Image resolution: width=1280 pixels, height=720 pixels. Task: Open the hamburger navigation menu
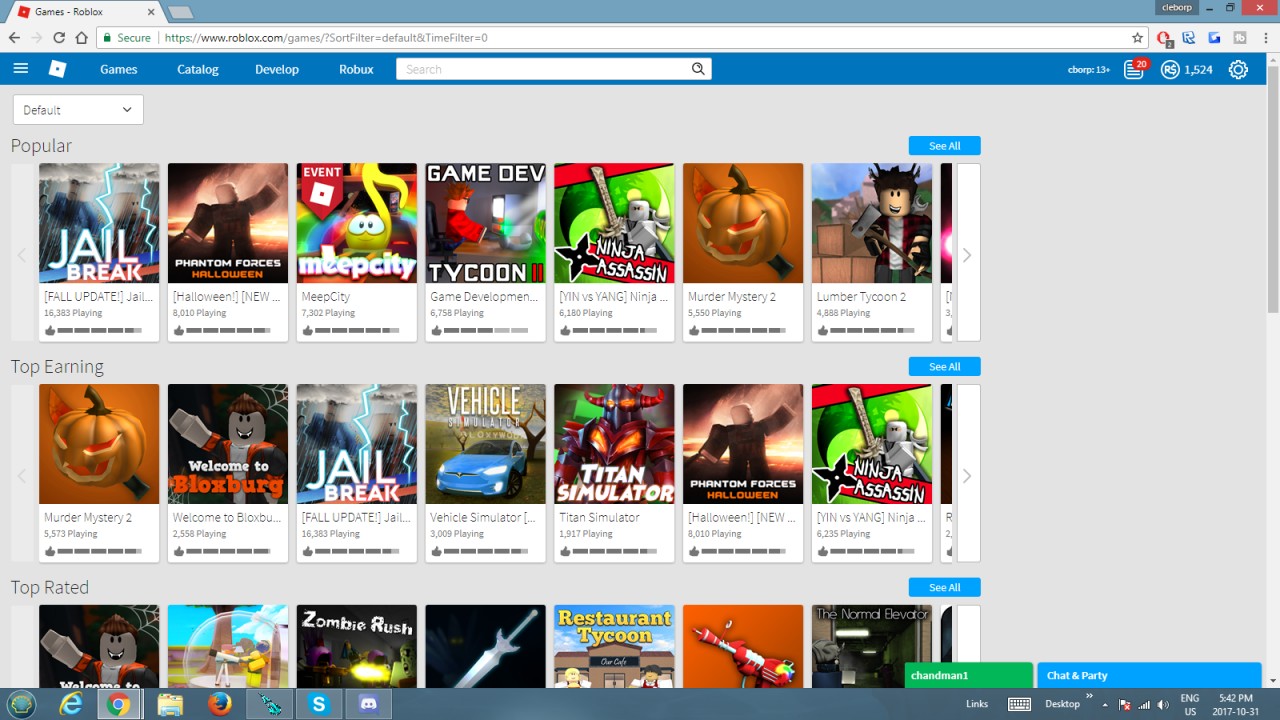21,69
